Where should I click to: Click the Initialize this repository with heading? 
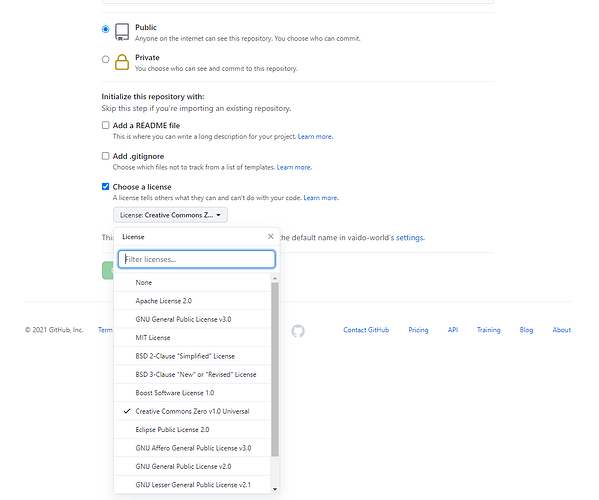pos(153,97)
